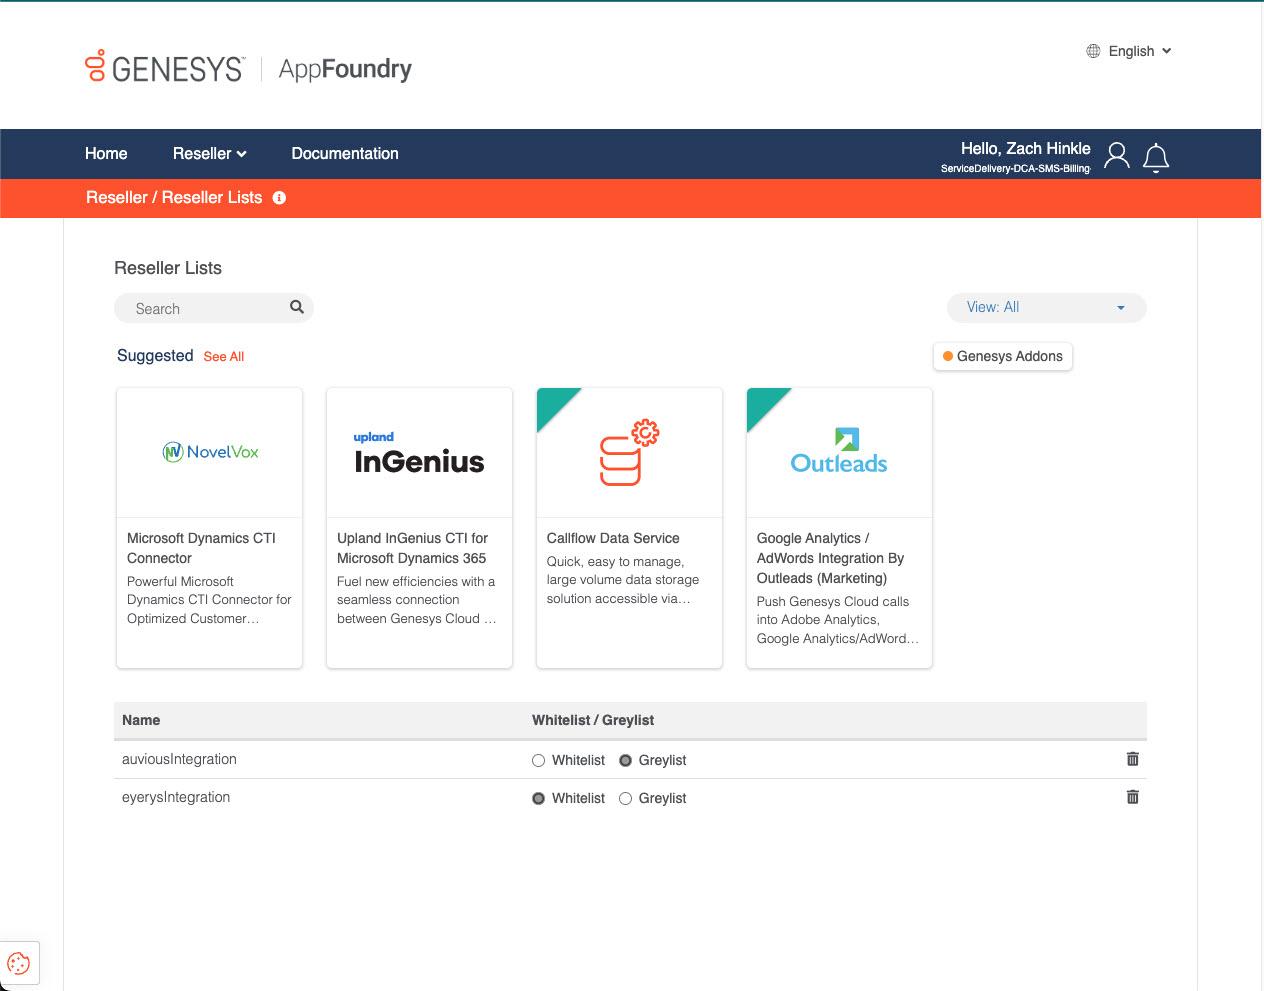The image size is (1264, 991).
Task: Go to the Home menu item
Action: pyautogui.click(x=106, y=153)
